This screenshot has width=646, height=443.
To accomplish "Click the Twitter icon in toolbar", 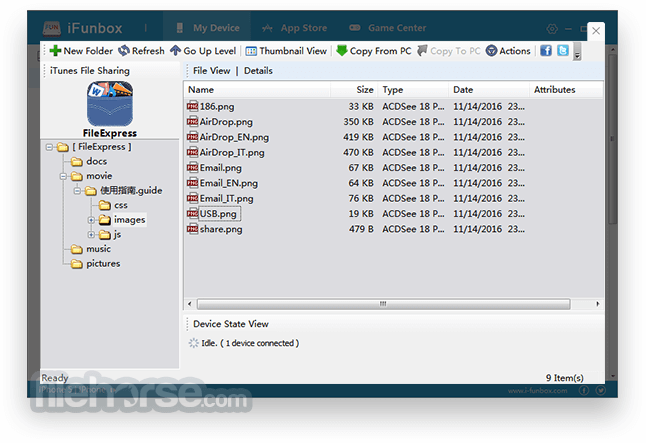I will click(x=563, y=51).
